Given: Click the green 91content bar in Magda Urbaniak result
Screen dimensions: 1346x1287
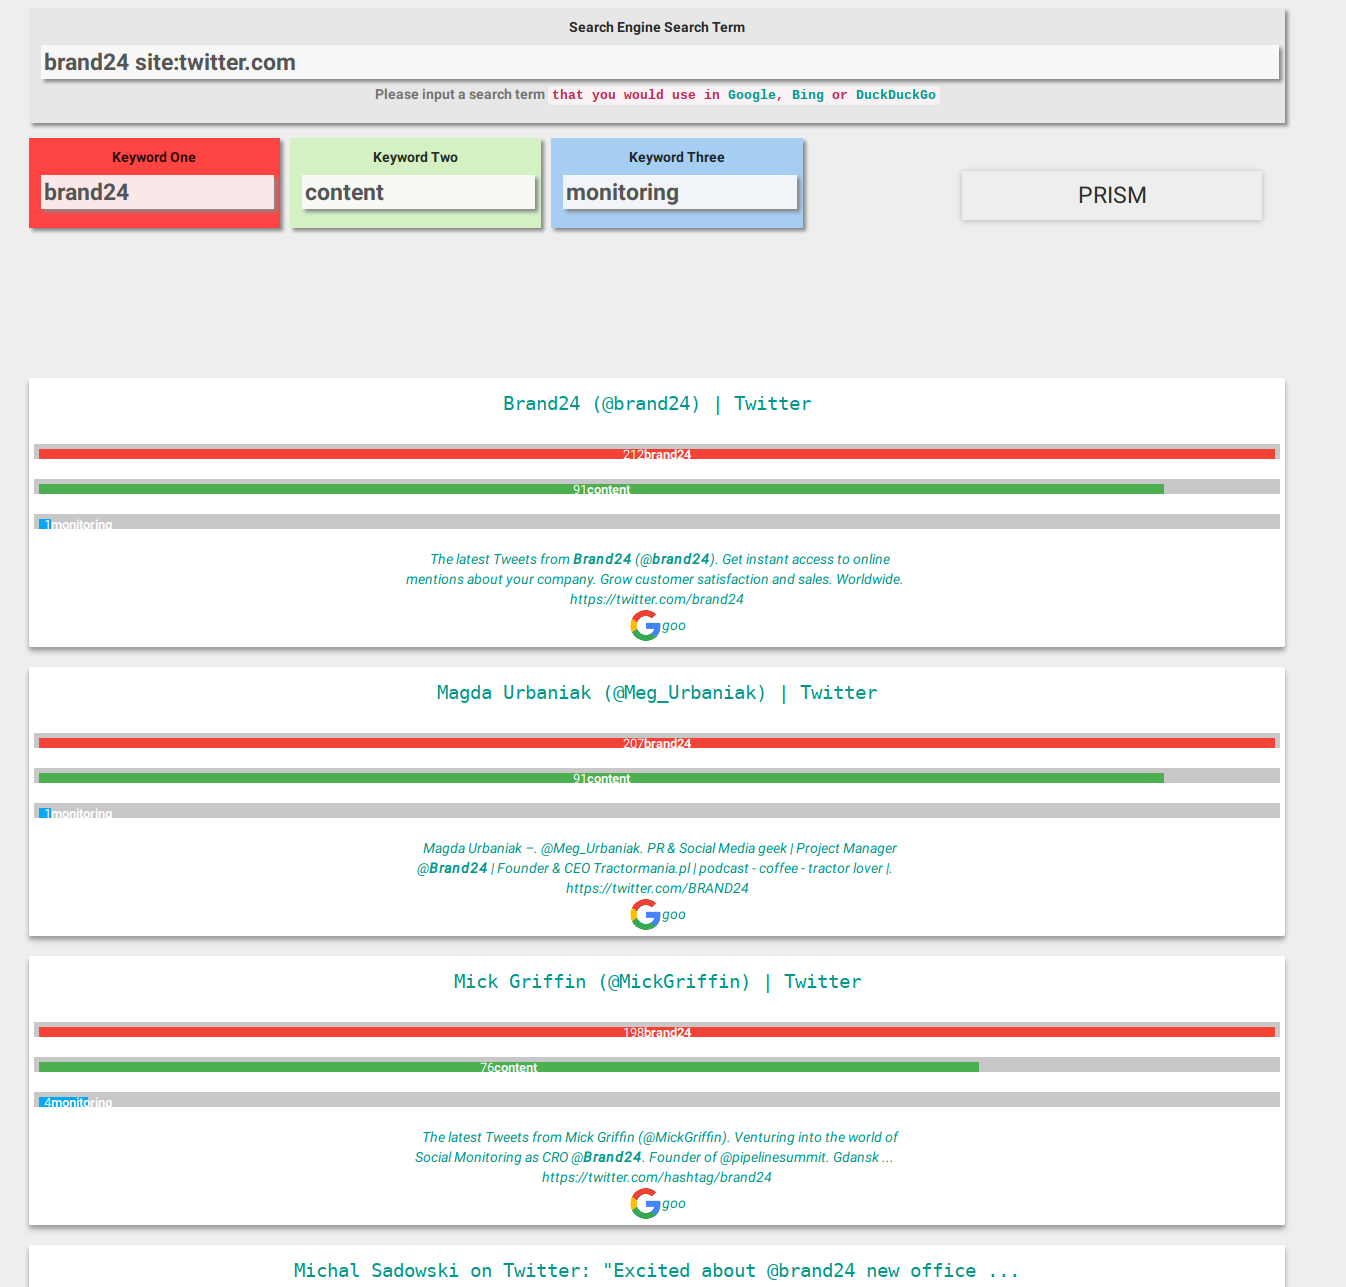Looking at the screenshot, I should [x=601, y=778].
